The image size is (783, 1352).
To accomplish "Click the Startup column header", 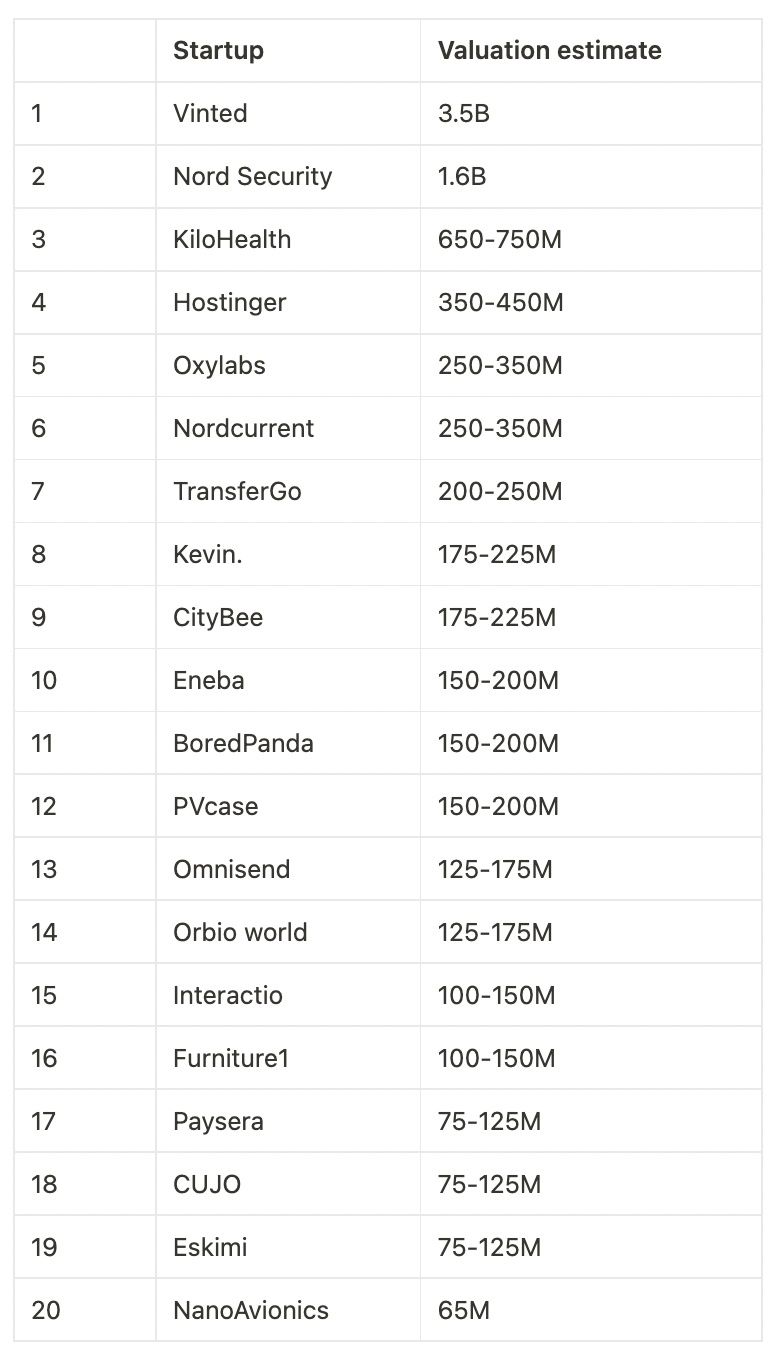I will click(x=218, y=50).
